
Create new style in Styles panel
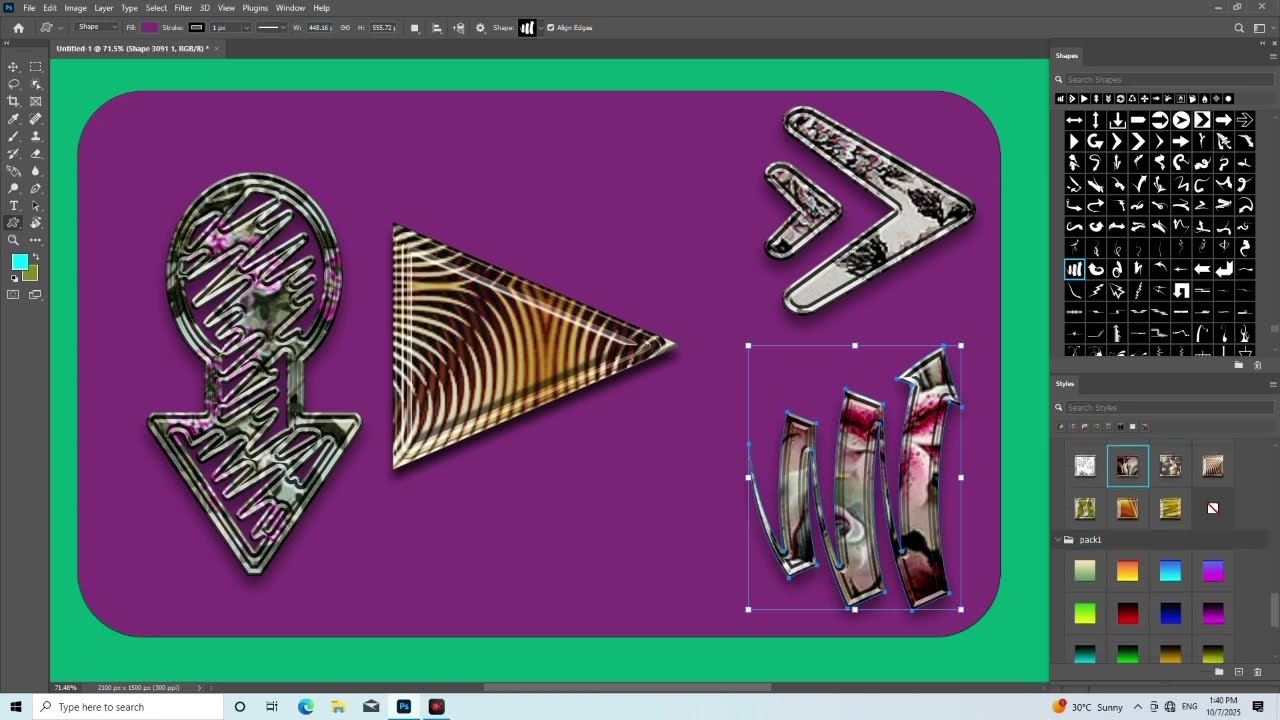coord(1239,672)
